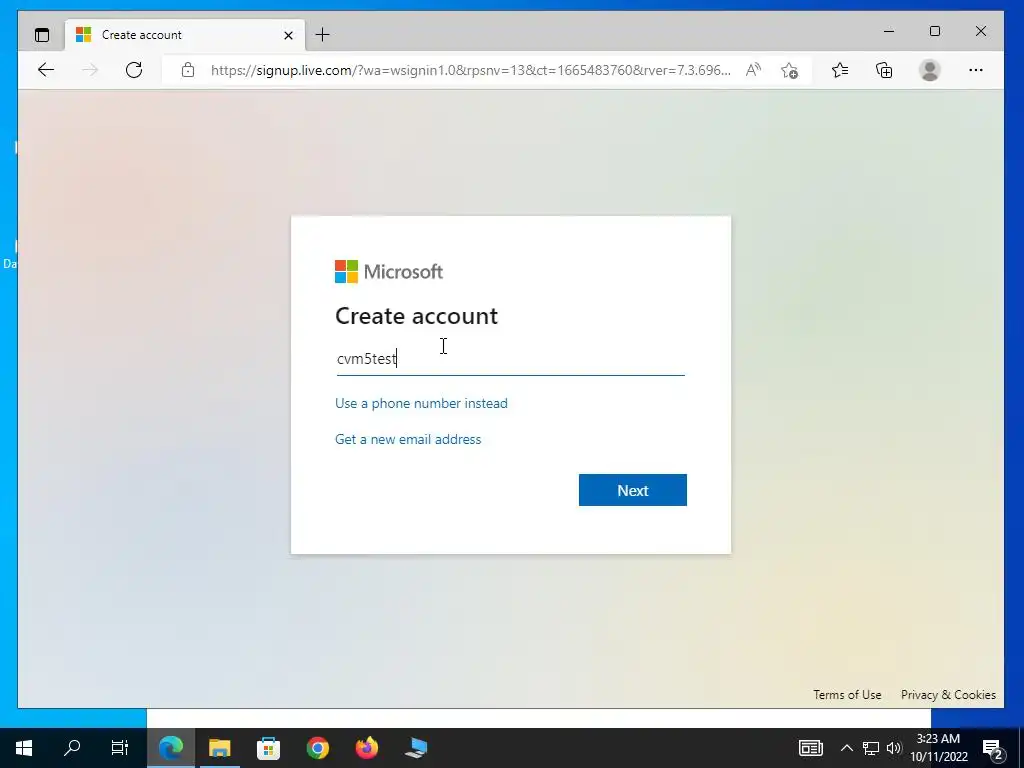Open the computer app in taskbar
The height and width of the screenshot is (768, 1024).
coord(416,748)
